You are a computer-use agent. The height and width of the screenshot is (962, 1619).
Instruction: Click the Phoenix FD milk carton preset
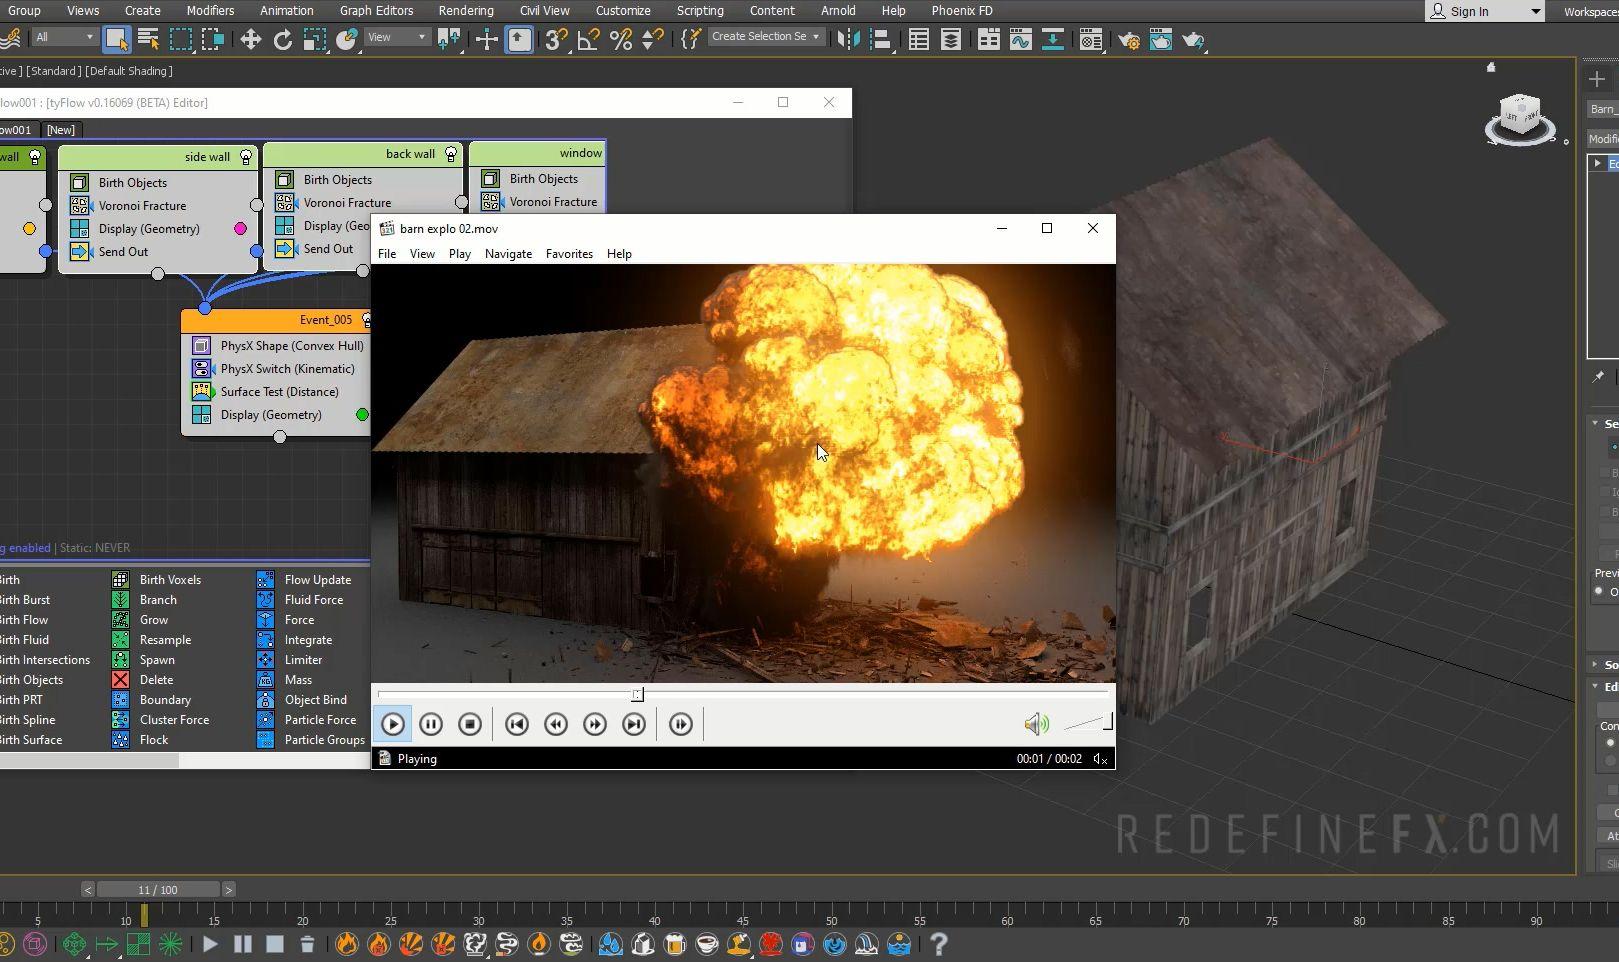(x=643, y=943)
